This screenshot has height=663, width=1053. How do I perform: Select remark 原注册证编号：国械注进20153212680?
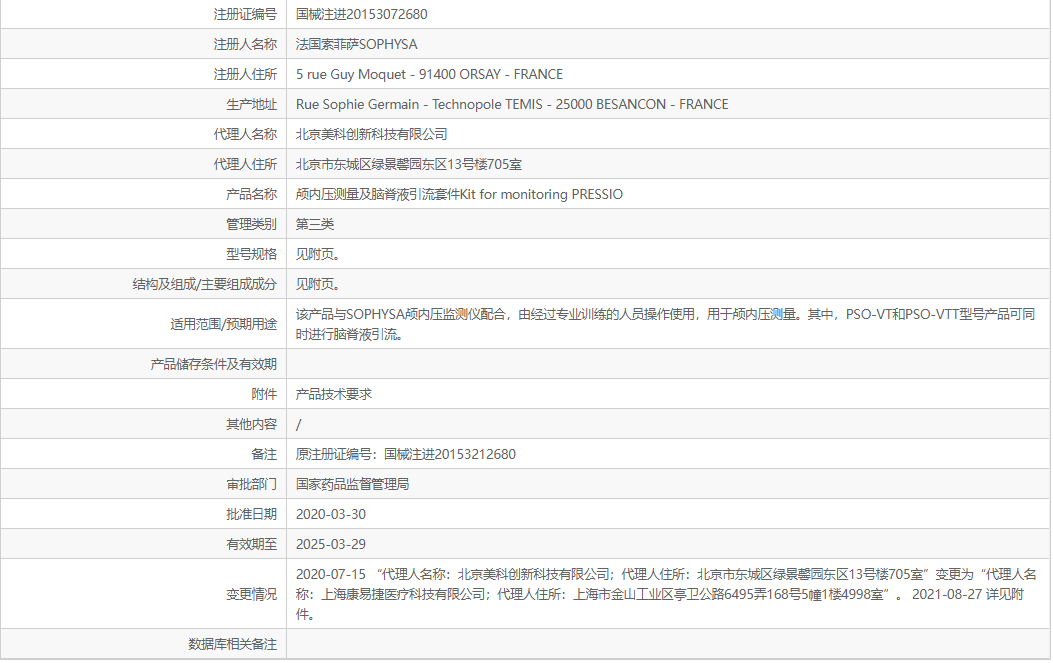(x=406, y=454)
